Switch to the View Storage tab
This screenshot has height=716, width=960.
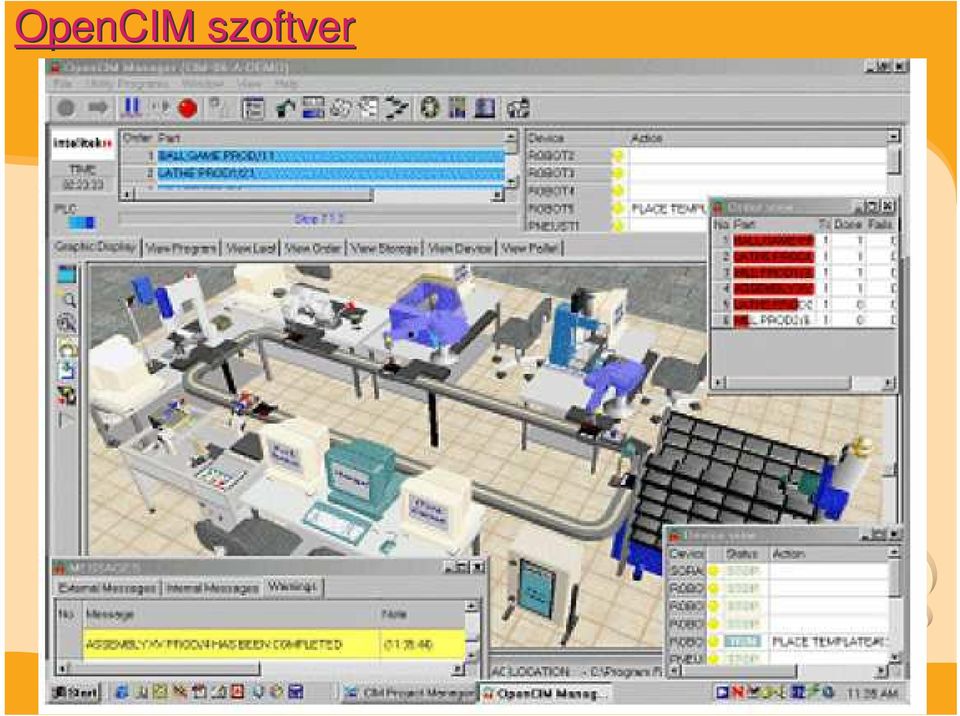(x=384, y=248)
